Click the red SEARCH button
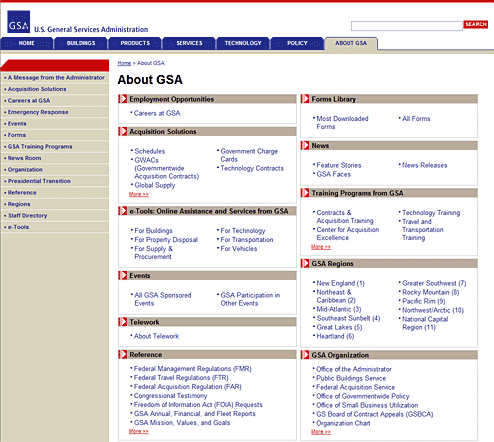The height and width of the screenshot is (442, 494). pyautogui.click(x=476, y=24)
